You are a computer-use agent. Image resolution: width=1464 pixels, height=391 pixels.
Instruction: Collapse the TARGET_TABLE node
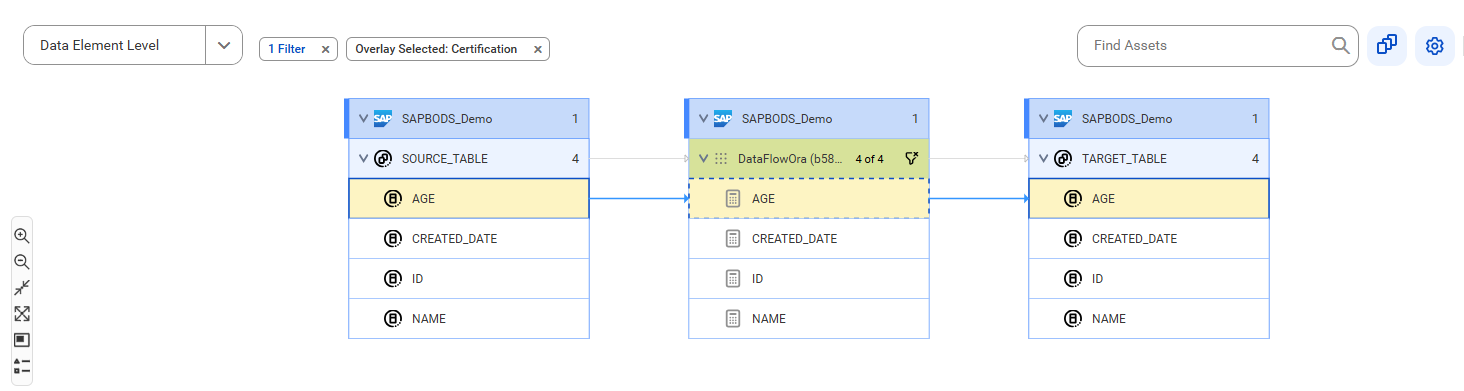click(1044, 158)
